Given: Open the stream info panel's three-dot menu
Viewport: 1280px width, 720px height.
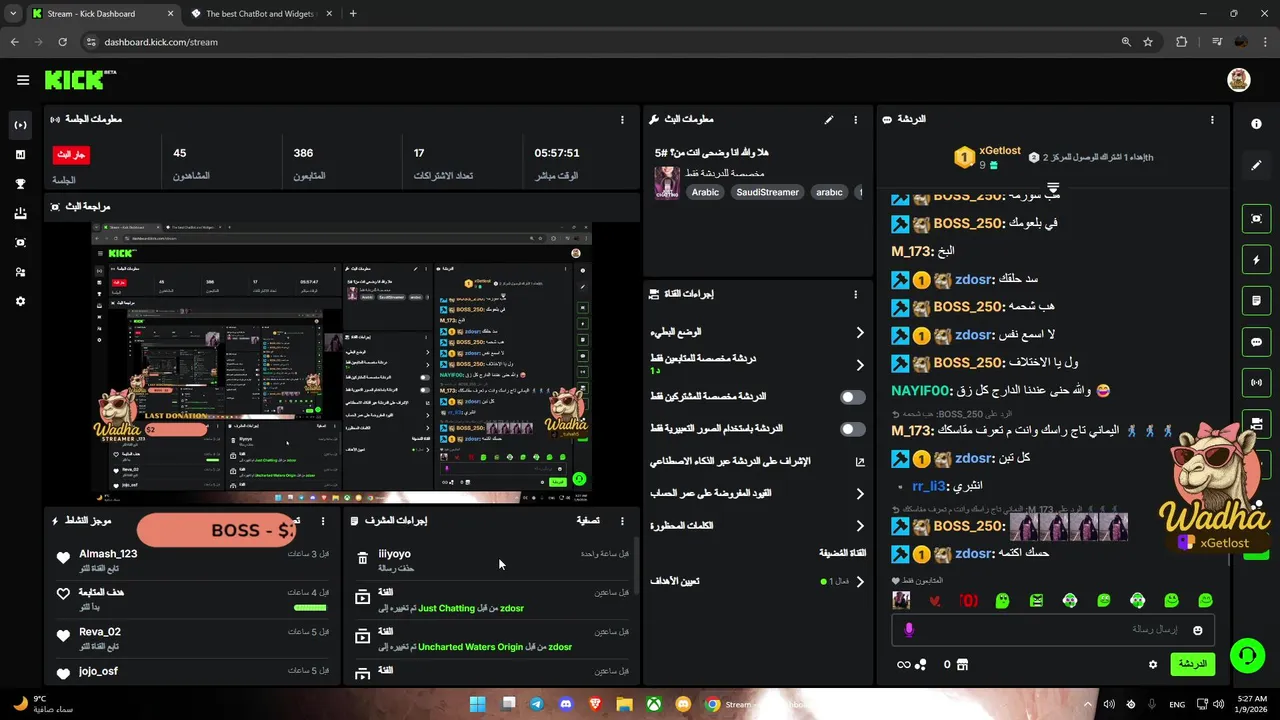Looking at the screenshot, I should pos(855,119).
